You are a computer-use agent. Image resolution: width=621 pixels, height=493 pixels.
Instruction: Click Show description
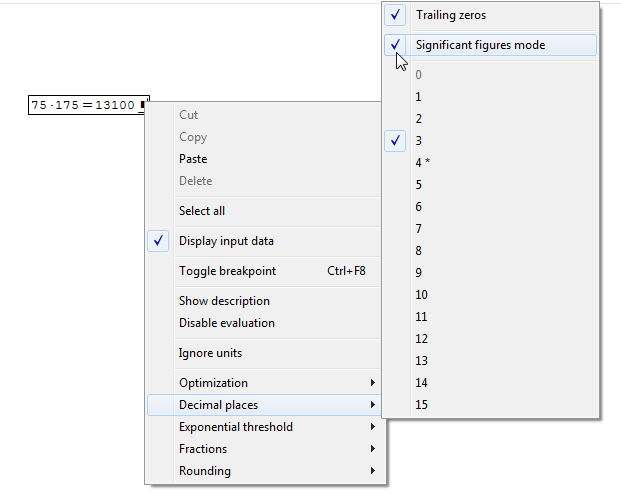tap(224, 301)
